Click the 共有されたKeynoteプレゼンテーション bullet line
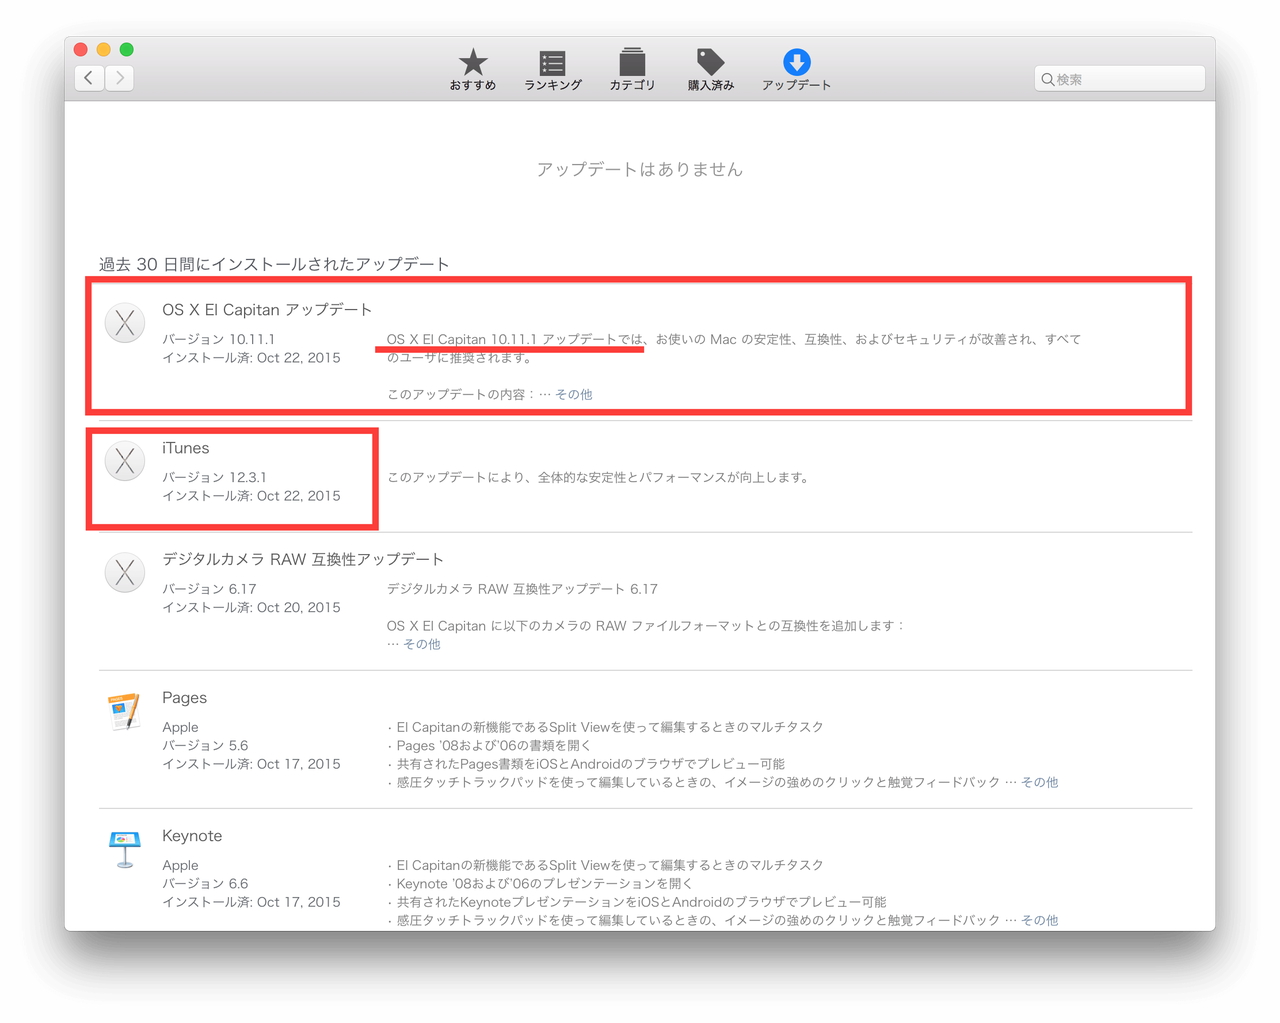 637,901
